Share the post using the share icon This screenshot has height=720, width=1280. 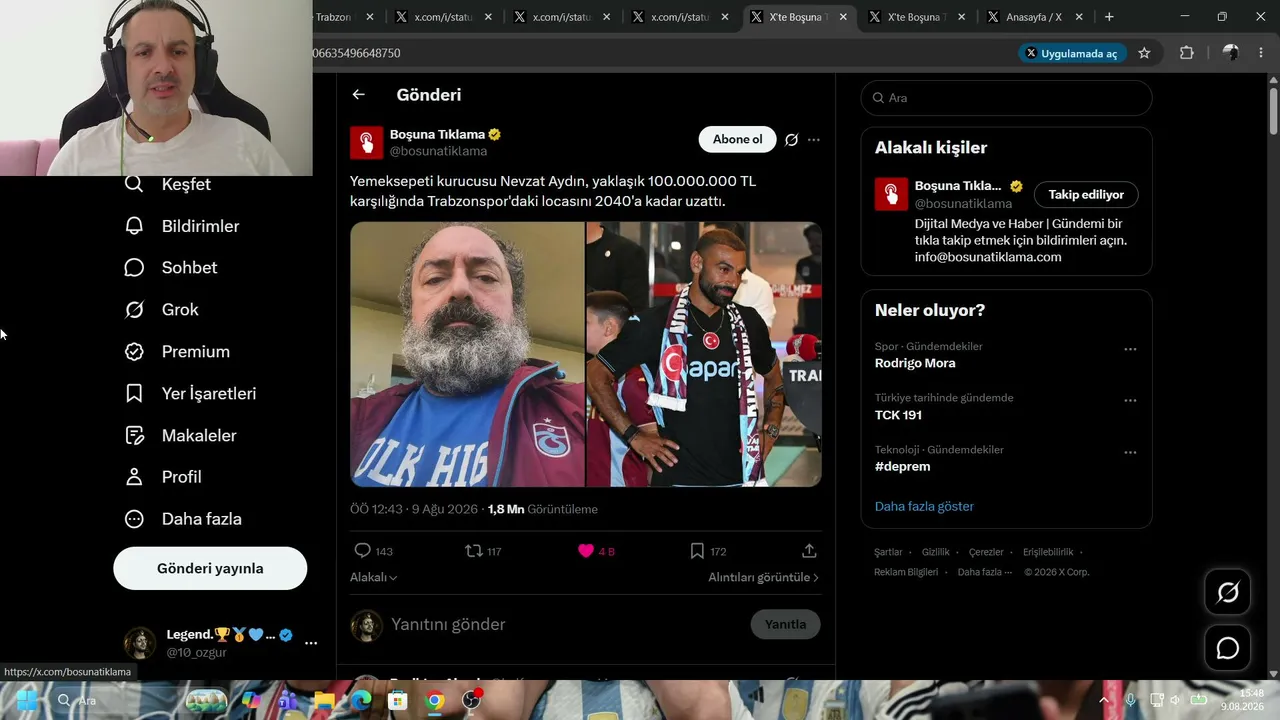(809, 551)
